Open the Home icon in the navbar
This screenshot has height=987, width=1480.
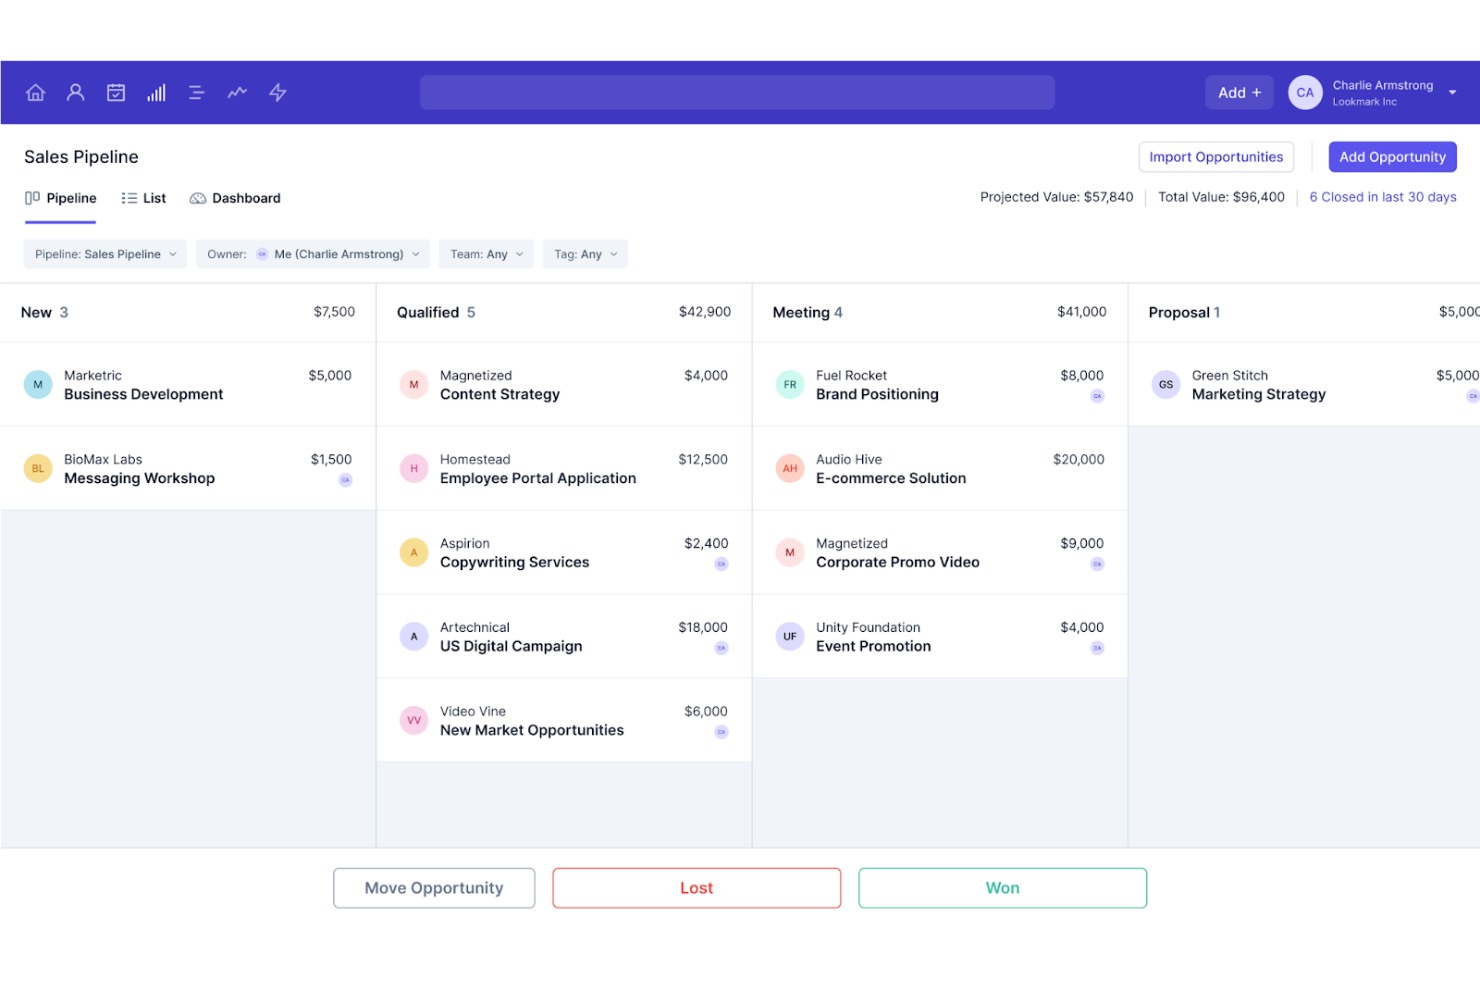pyautogui.click(x=35, y=92)
